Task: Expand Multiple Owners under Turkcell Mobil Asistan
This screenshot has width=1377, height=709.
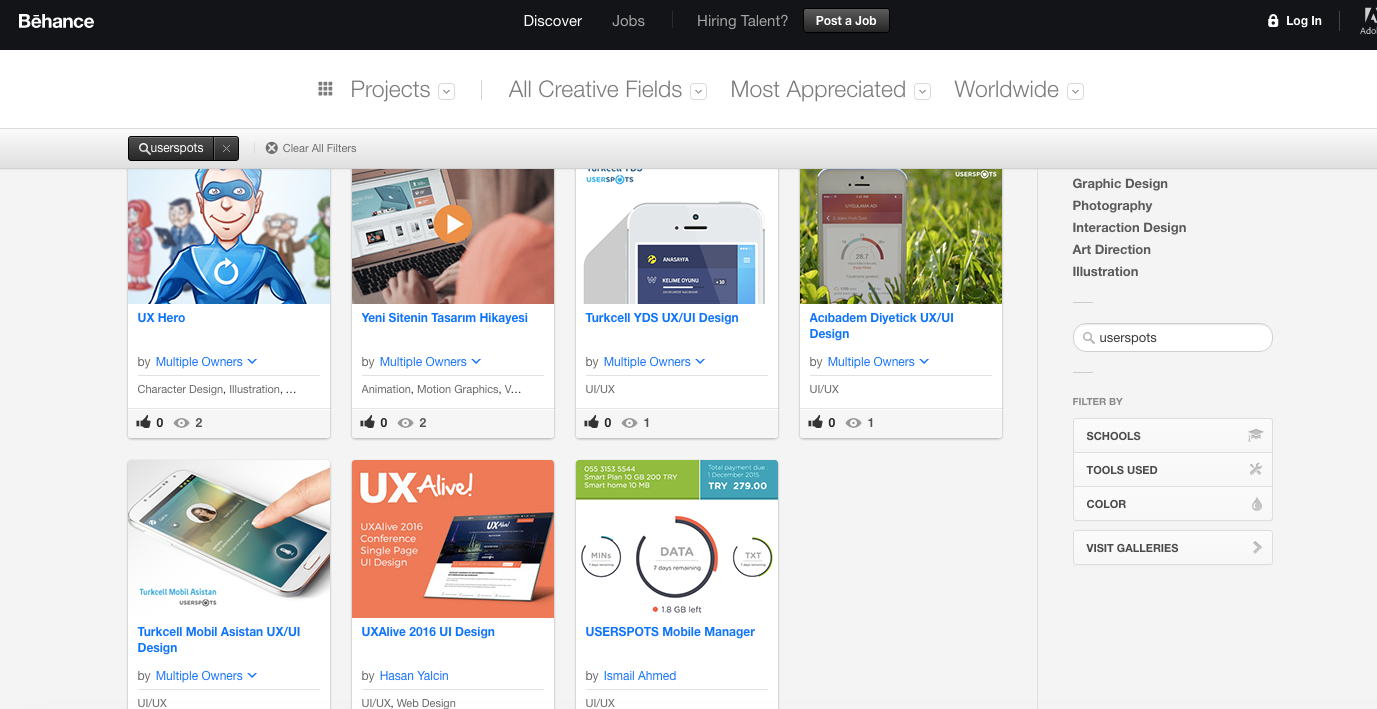Action: point(206,676)
